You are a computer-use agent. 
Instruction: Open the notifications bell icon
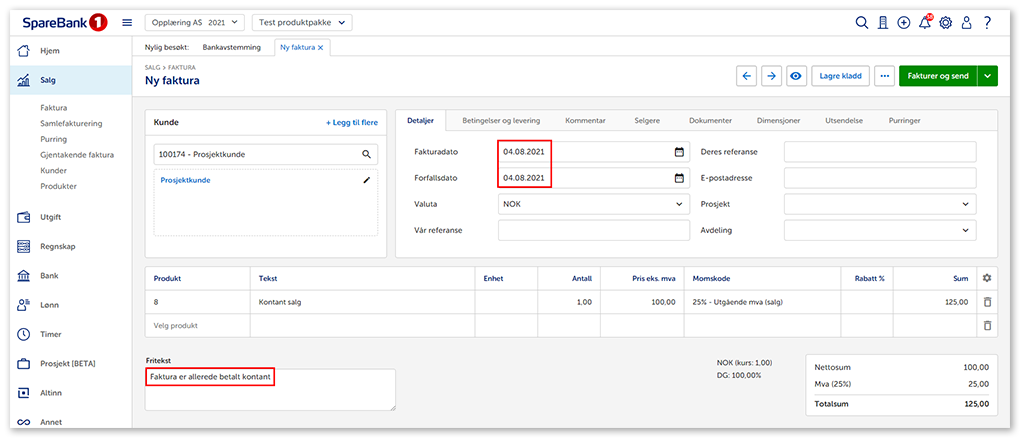(925, 22)
